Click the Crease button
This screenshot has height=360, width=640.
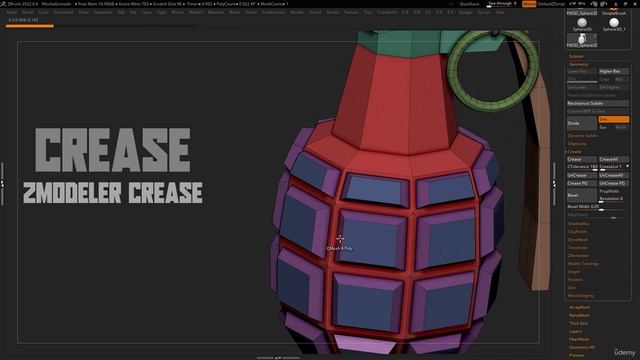point(582,159)
